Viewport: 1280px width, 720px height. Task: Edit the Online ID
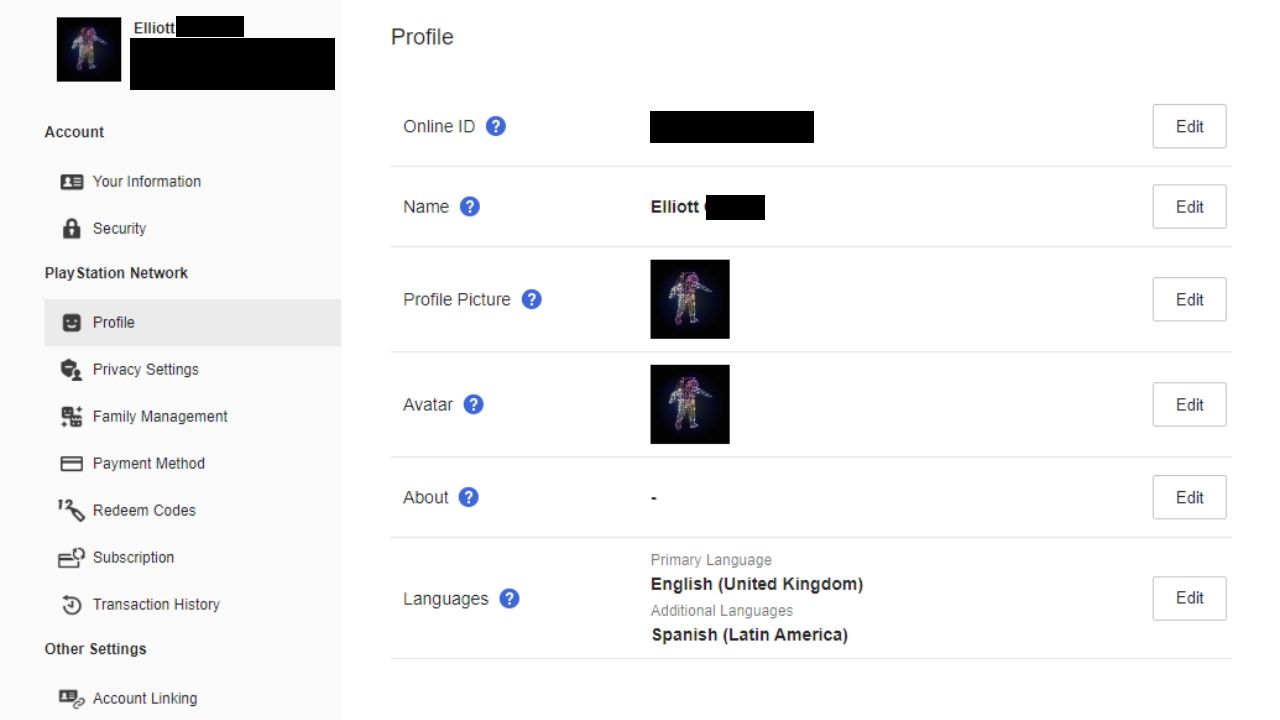pos(1189,127)
